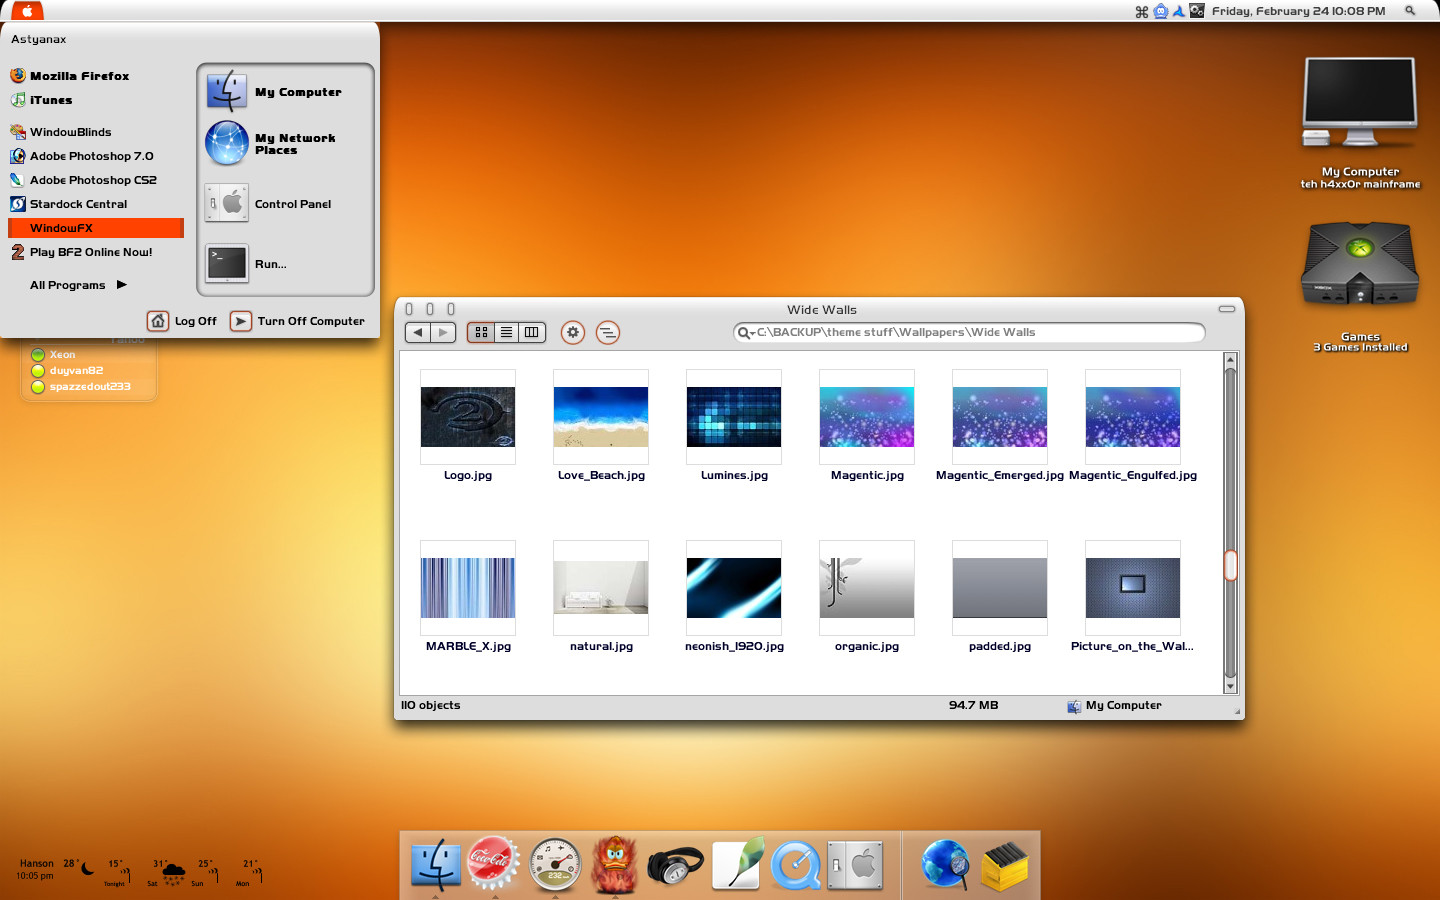Image resolution: width=1440 pixels, height=900 pixels.
Task: Switch to column view in Wide Walls
Action: [532, 333]
